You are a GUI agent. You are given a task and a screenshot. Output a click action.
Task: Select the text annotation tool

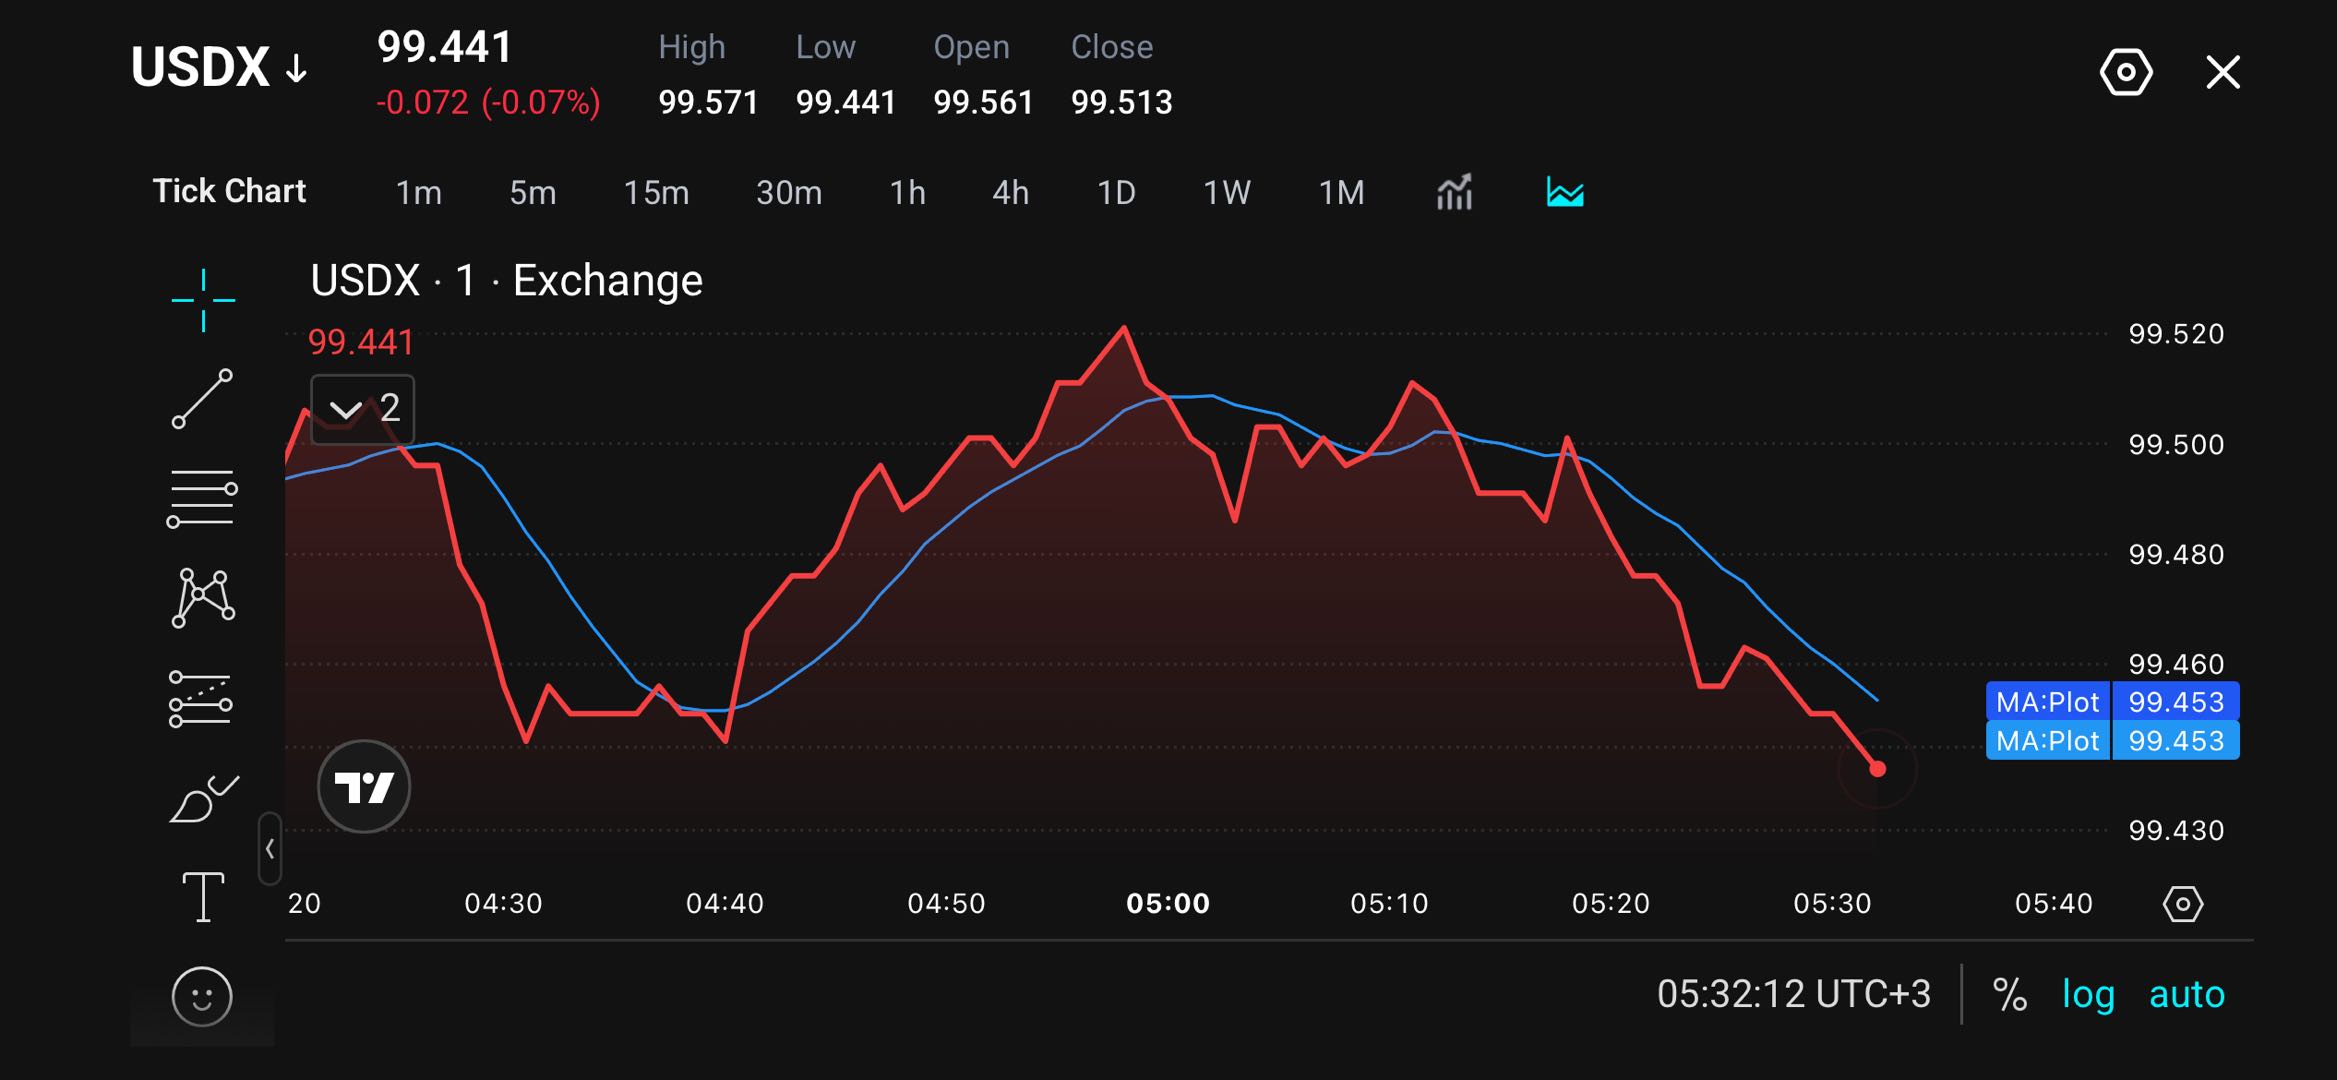[203, 897]
